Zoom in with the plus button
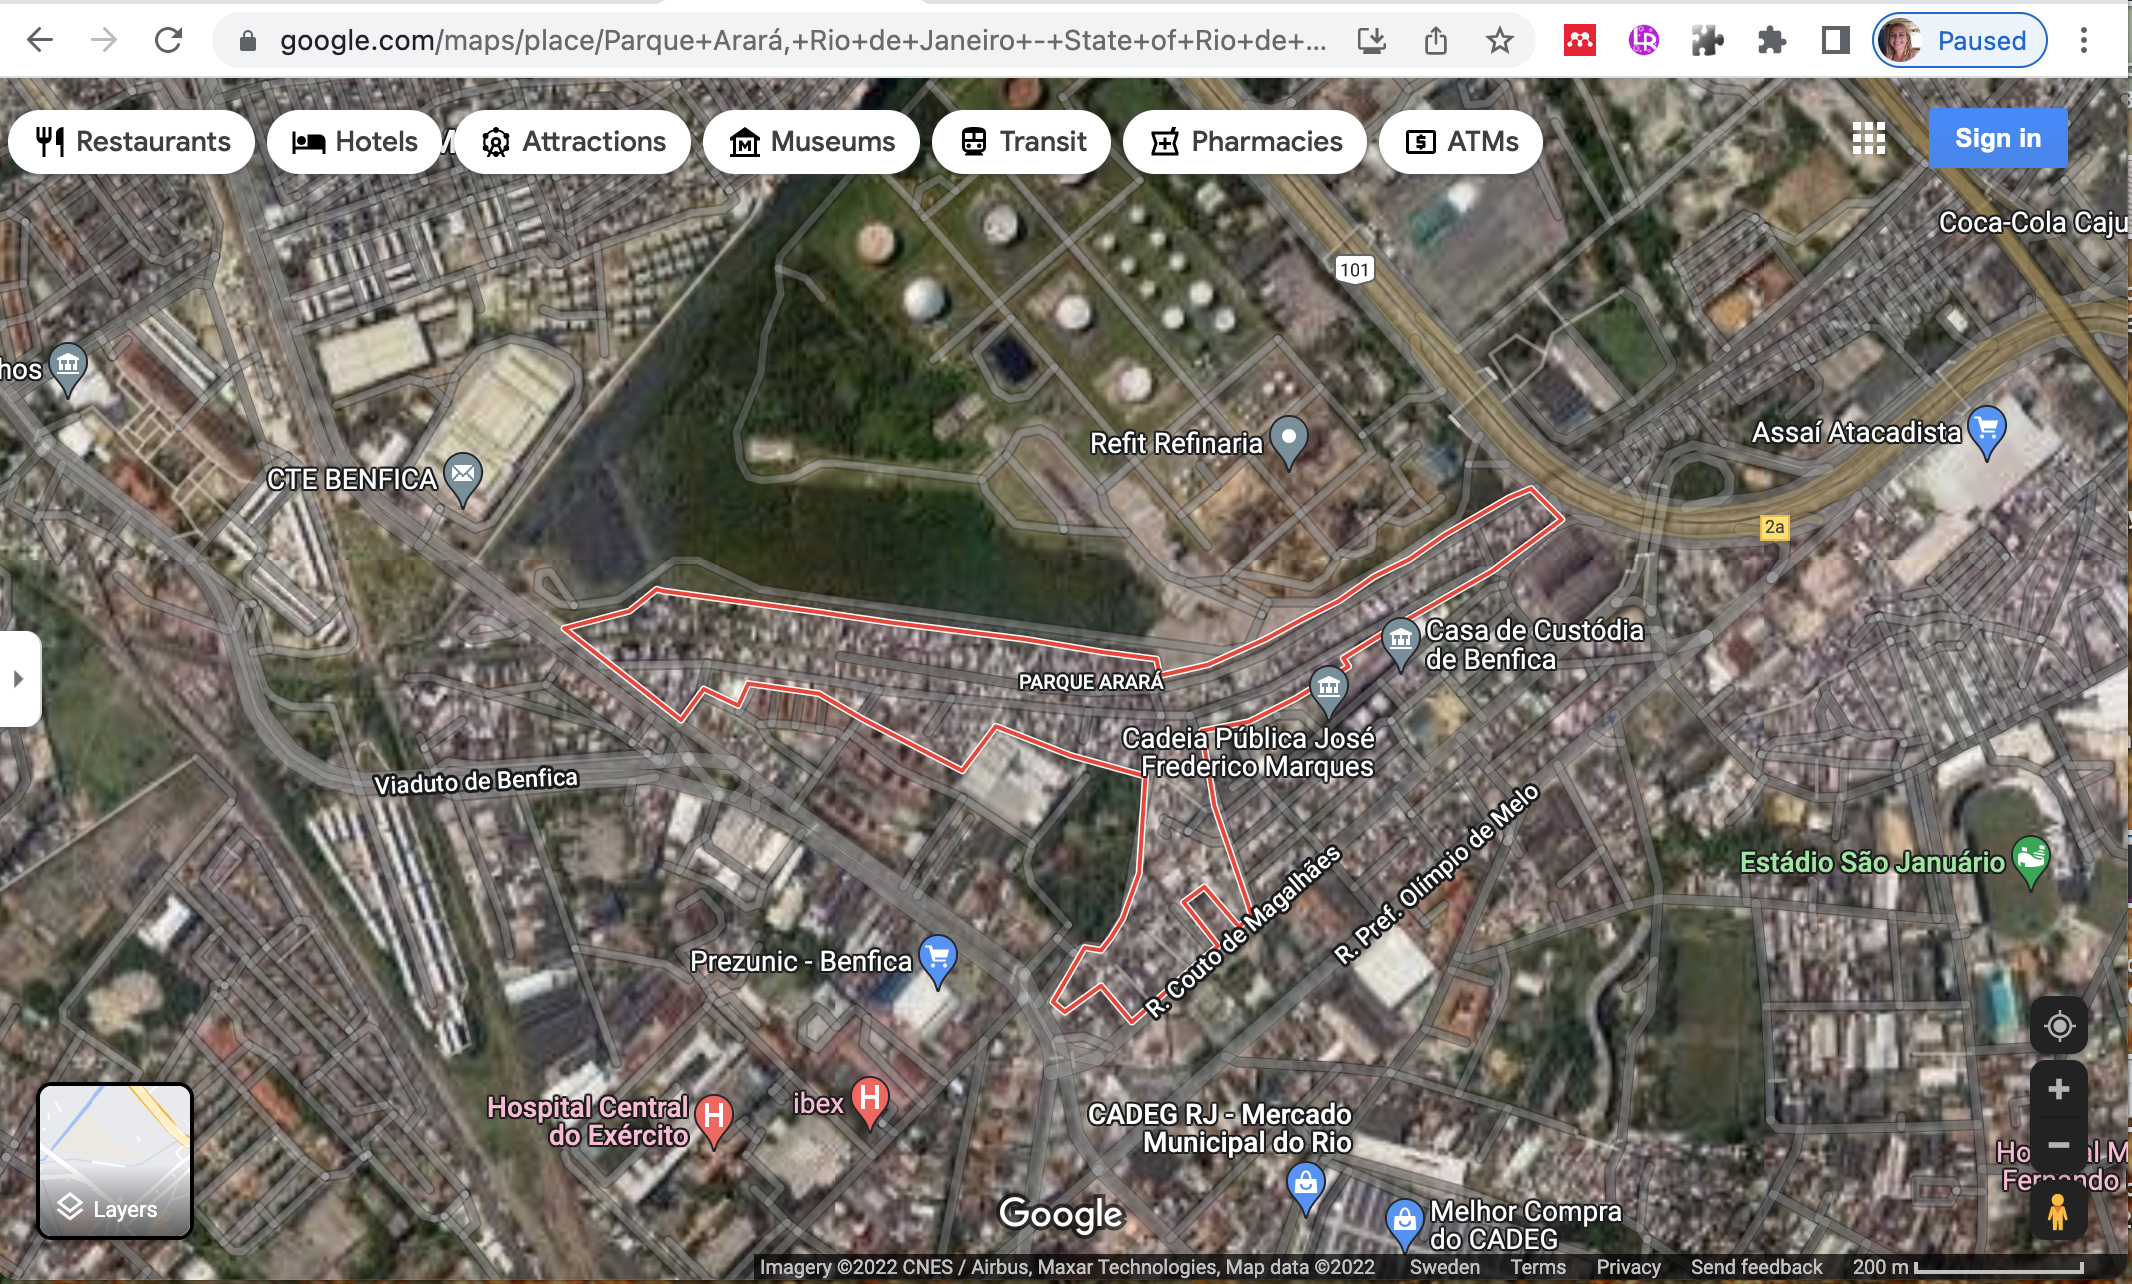Viewport: 2132px width, 1284px height. 2058,1090
